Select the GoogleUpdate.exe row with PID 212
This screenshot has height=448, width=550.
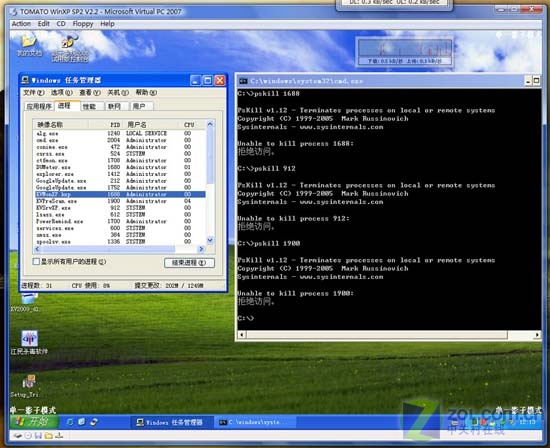(120, 181)
